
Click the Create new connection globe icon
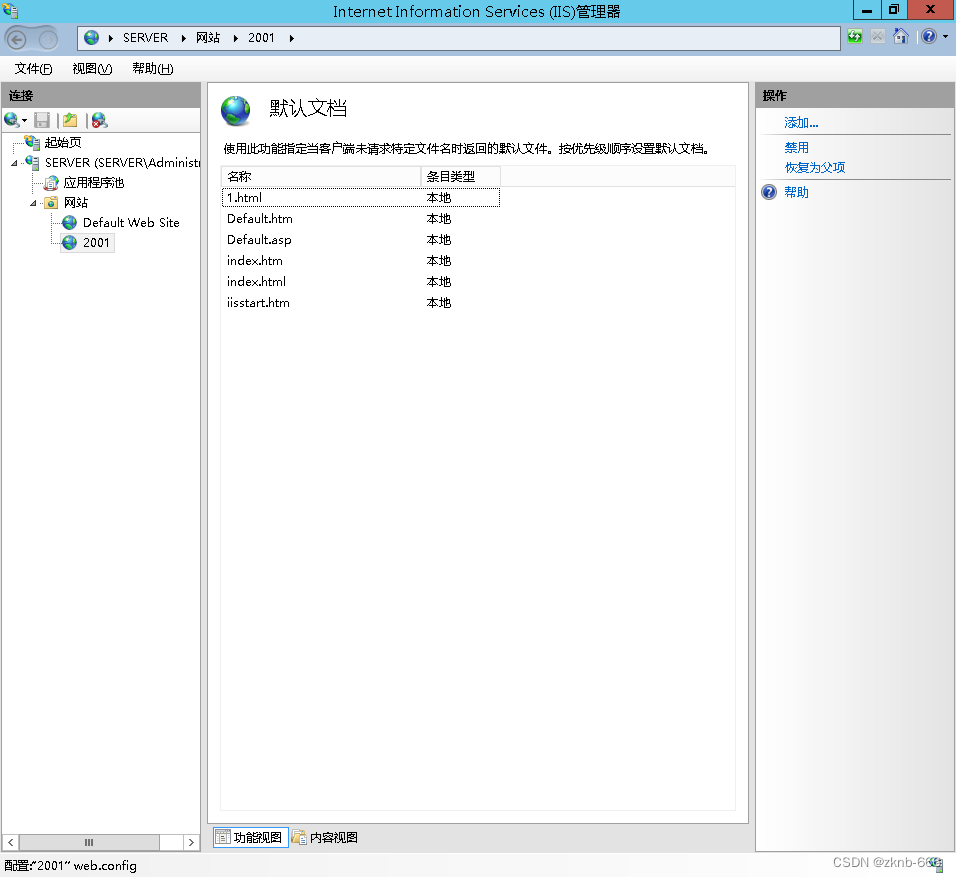[x=11, y=120]
